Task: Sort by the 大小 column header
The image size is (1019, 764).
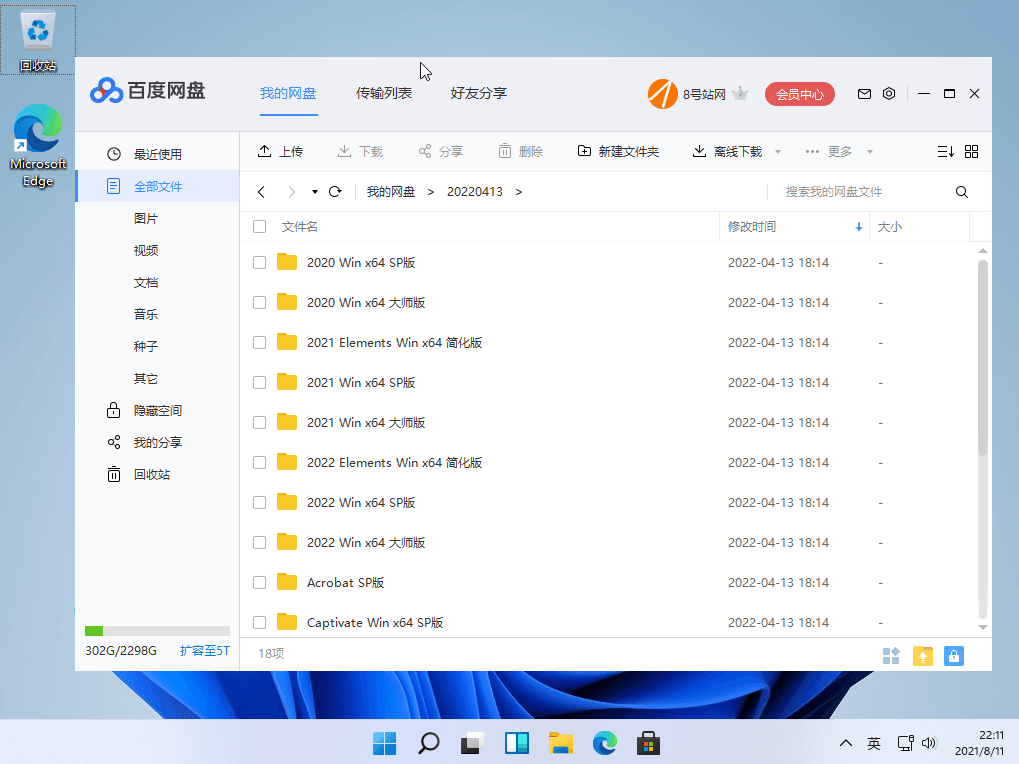Action: (x=890, y=227)
